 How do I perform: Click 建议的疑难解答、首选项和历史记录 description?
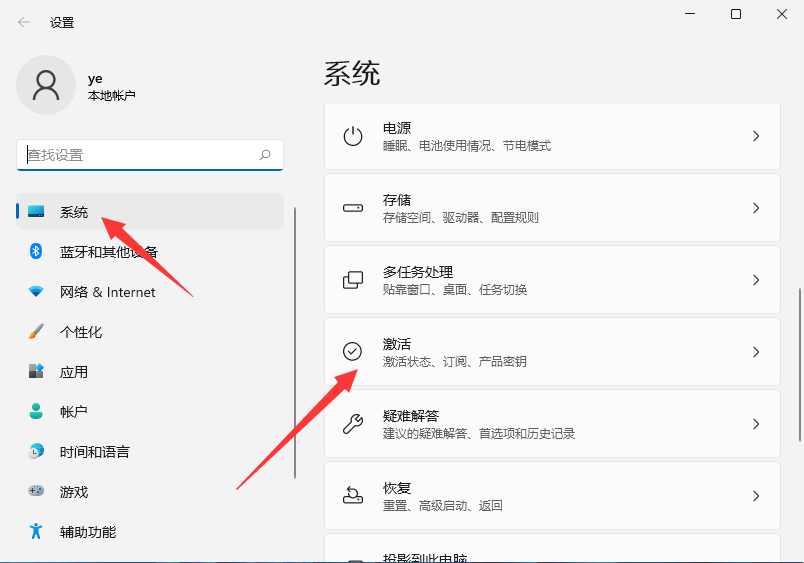pyautogui.click(x=478, y=434)
